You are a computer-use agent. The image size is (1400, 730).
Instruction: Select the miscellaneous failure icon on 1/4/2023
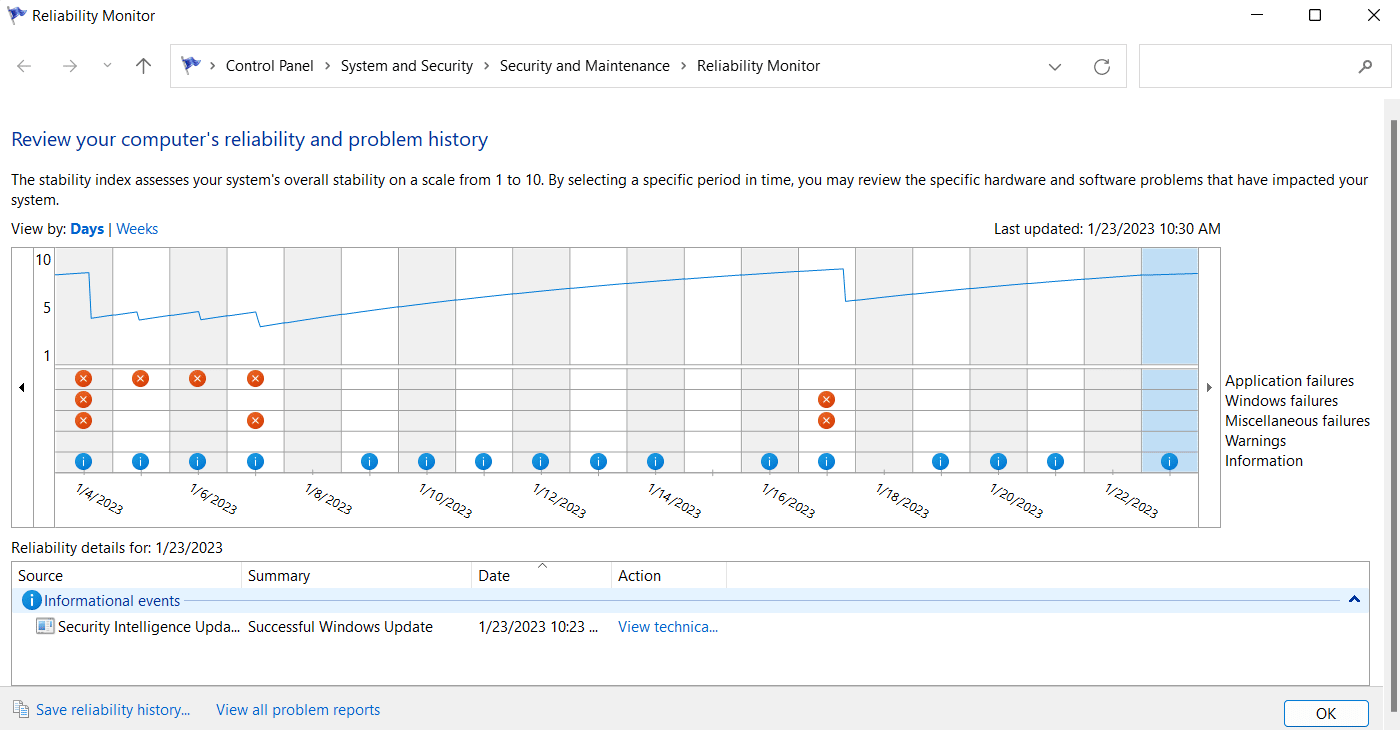pyautogui.click(x=83, y=420)
